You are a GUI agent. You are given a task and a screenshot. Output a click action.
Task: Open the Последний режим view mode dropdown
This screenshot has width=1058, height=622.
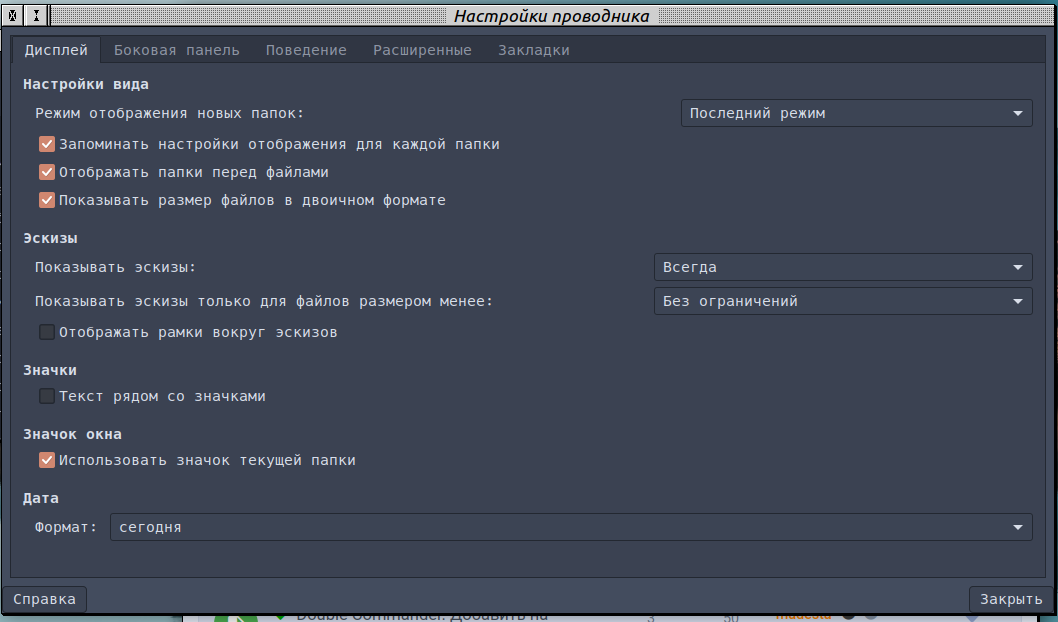(x=856, y=113)
